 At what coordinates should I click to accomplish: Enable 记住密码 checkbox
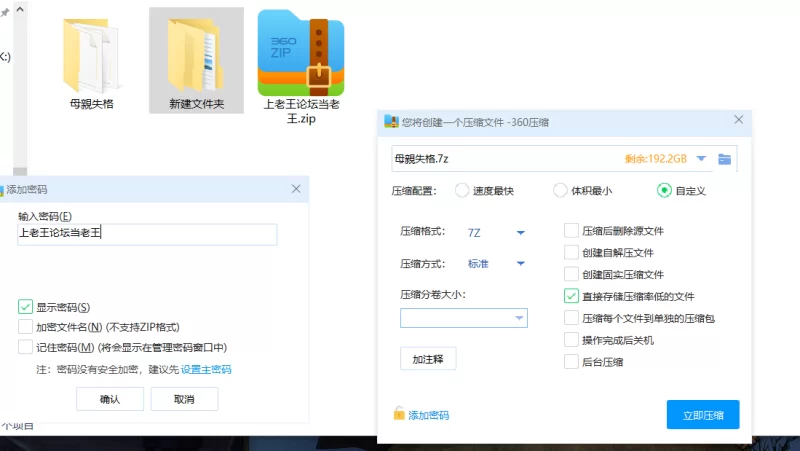(x=26, y=347)
